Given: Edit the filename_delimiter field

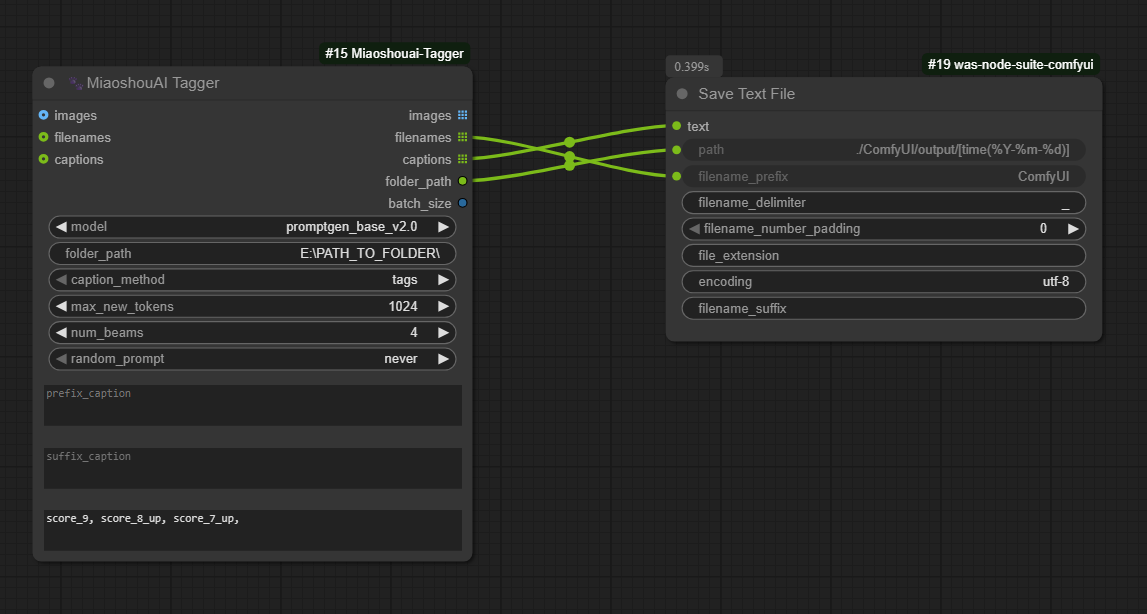Looking at the screenshot, I should 884,203.
